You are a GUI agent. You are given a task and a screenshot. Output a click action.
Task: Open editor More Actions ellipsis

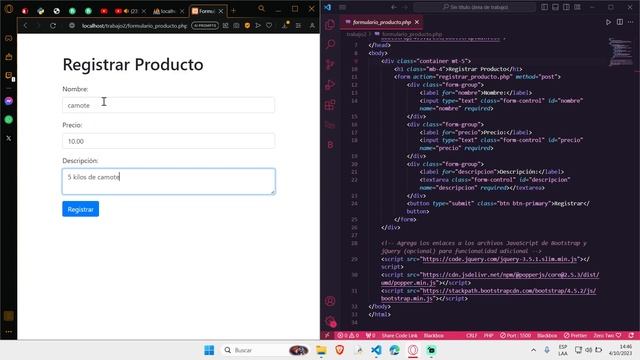631,22
